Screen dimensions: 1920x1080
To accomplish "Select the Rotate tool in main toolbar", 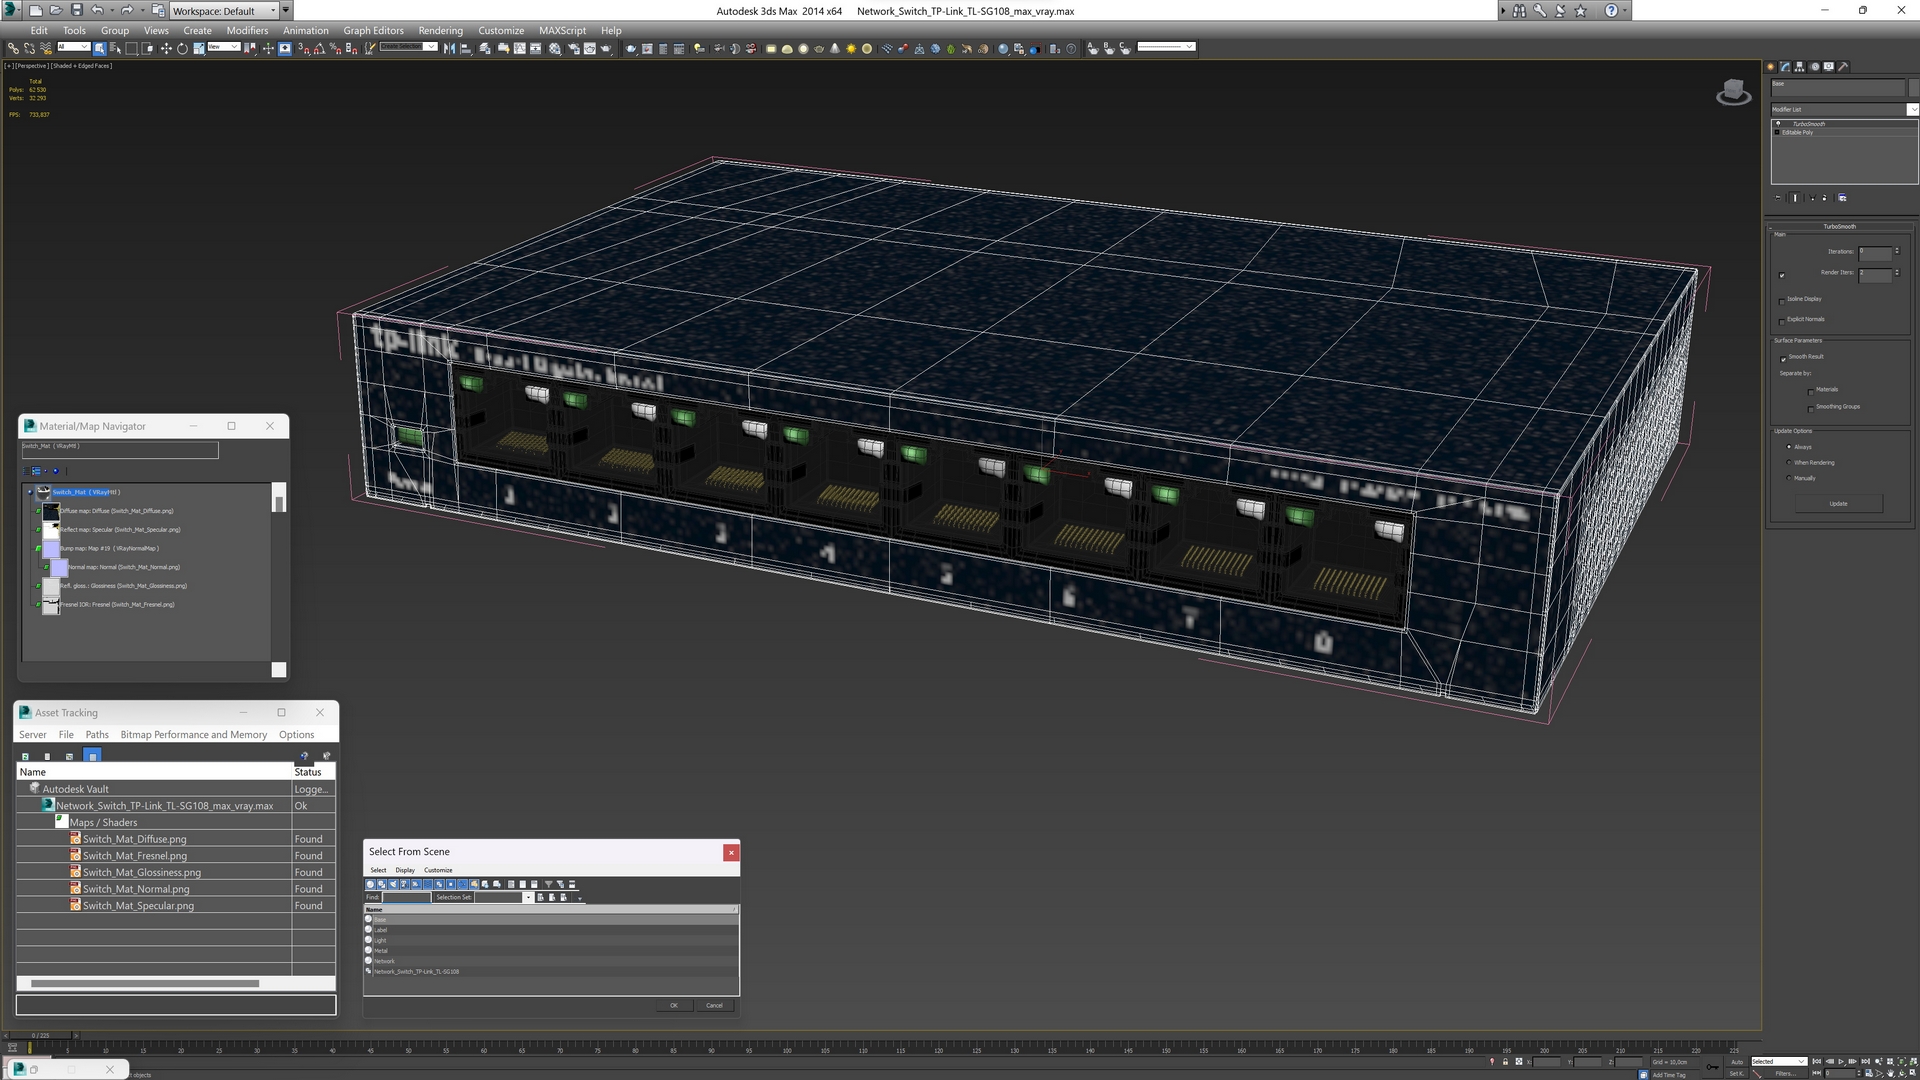I will click(x=182, y=48).
